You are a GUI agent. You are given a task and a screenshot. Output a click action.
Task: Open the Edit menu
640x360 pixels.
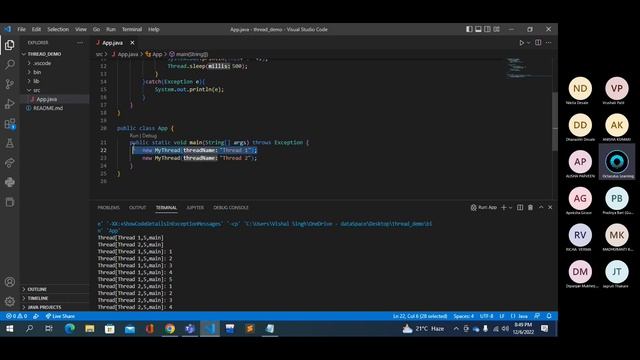pyautogui.click(x=36, y=29)
